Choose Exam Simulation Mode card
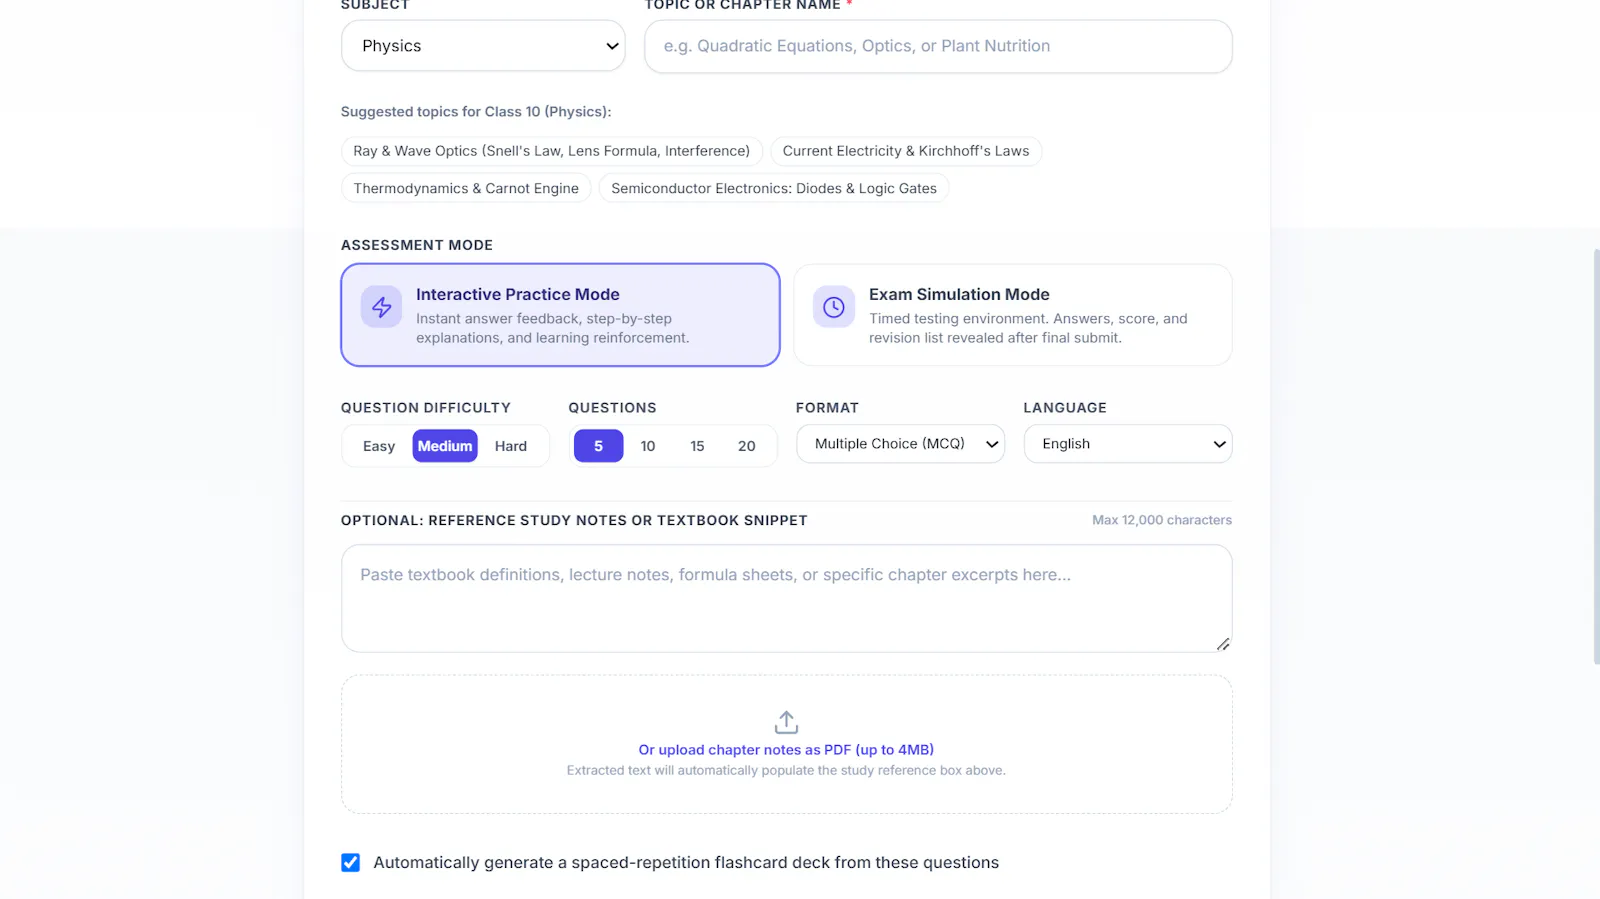The height and width of the screenshot is (899, 1600). (1013, 315)
